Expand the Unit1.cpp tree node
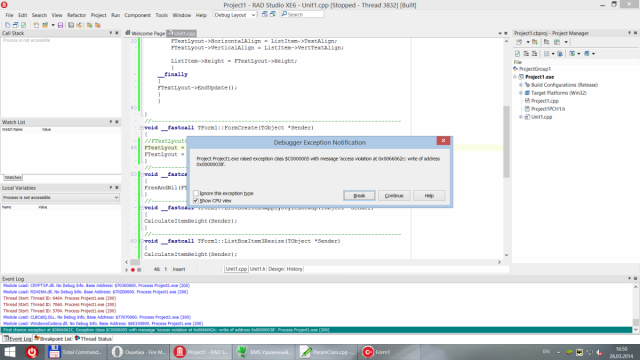Viewport: 640px width, 360px height. coord(521,117)
